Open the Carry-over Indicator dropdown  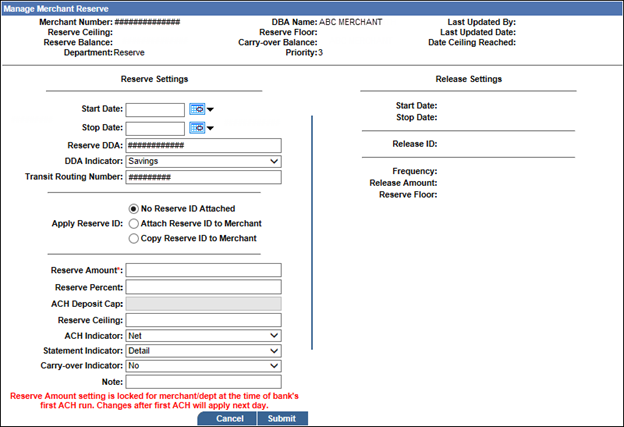coord(203,366)
